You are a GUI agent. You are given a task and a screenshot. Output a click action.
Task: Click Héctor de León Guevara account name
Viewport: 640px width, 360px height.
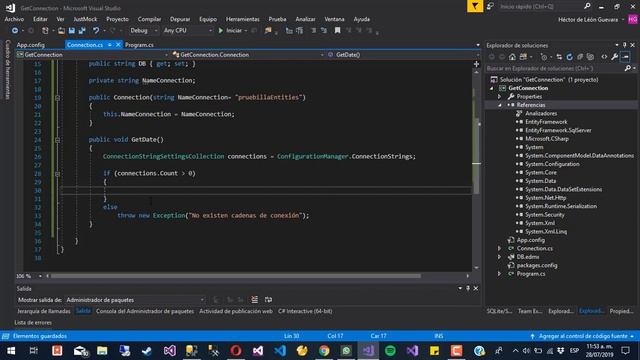588,20
